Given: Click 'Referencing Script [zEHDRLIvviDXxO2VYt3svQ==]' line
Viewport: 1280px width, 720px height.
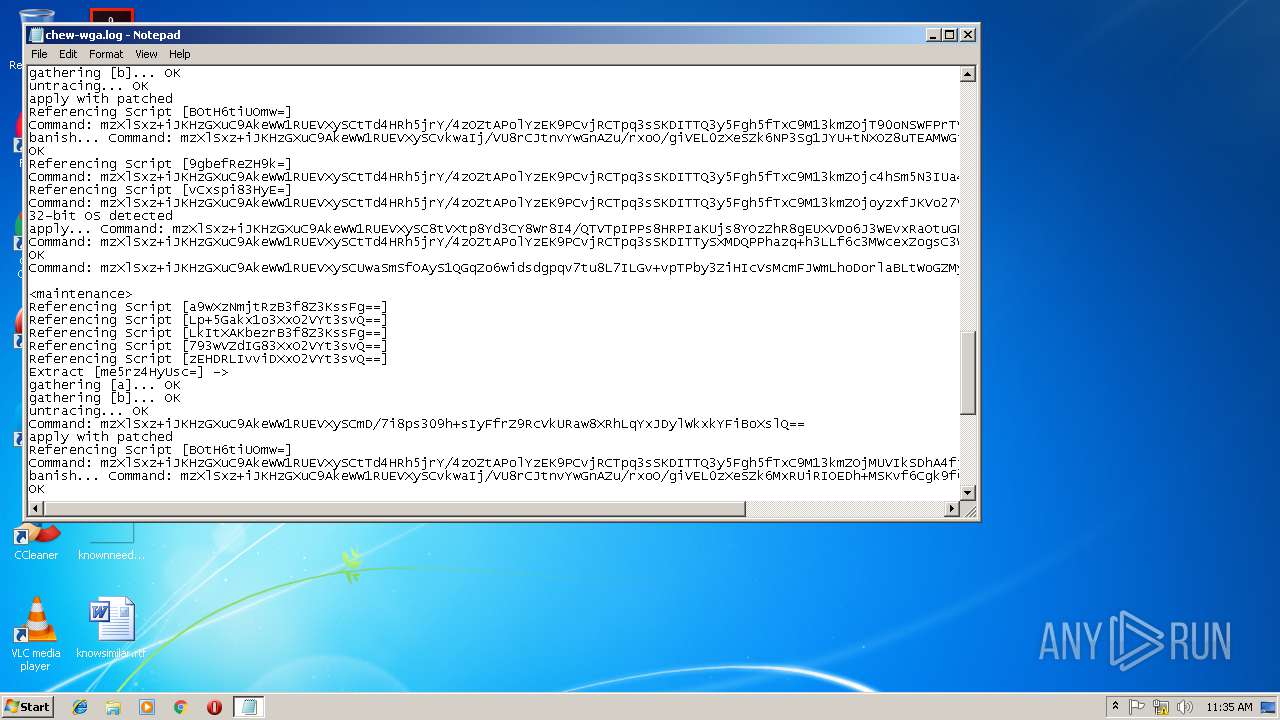Looking at the screenshot, I should (x=208, y=359).
